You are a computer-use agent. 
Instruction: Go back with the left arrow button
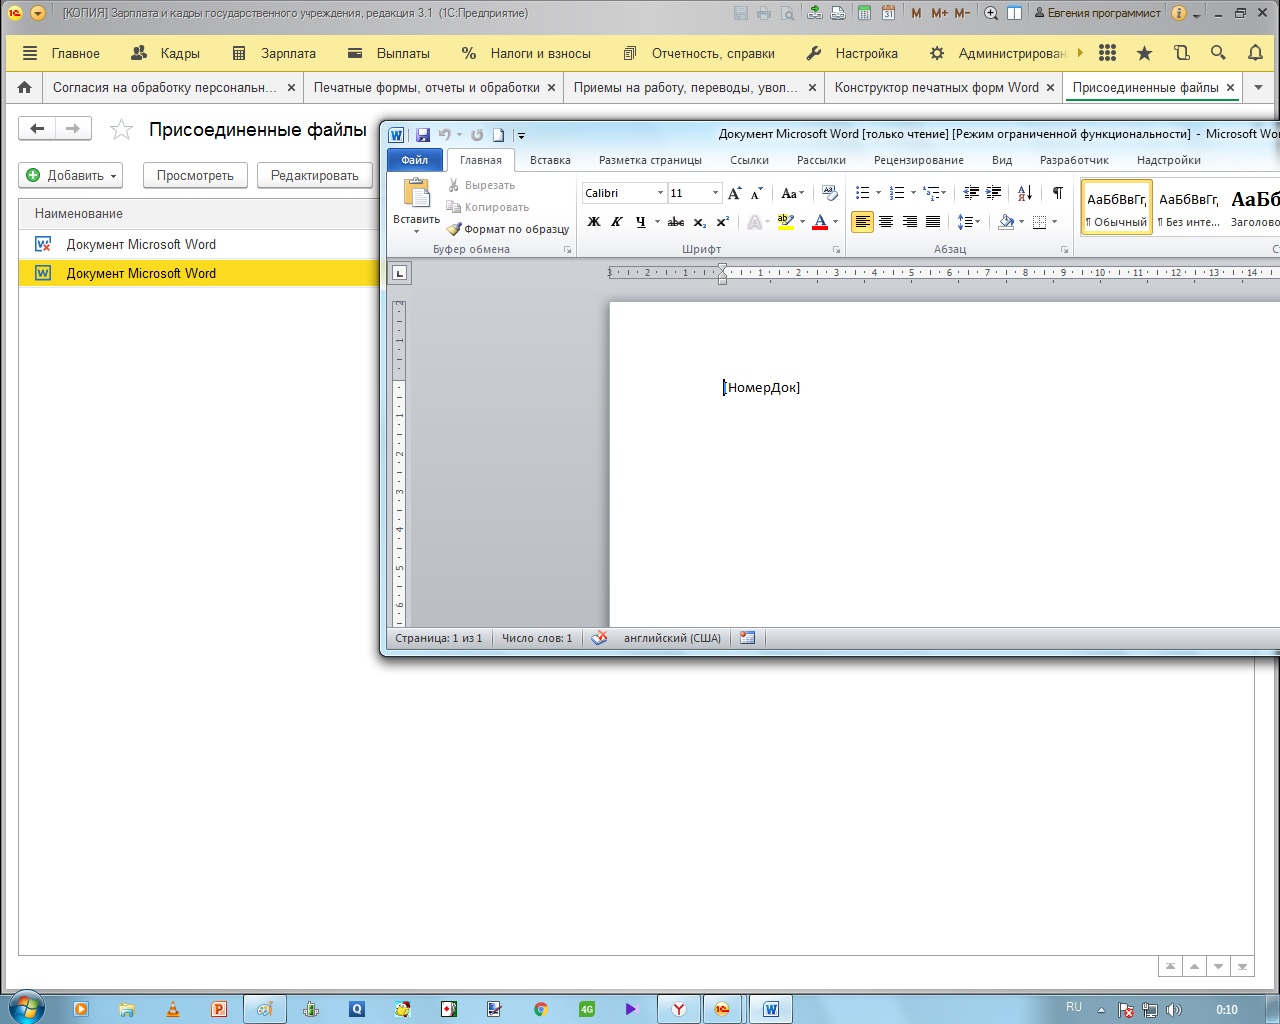pyautogui.click(x=37, y=128)
